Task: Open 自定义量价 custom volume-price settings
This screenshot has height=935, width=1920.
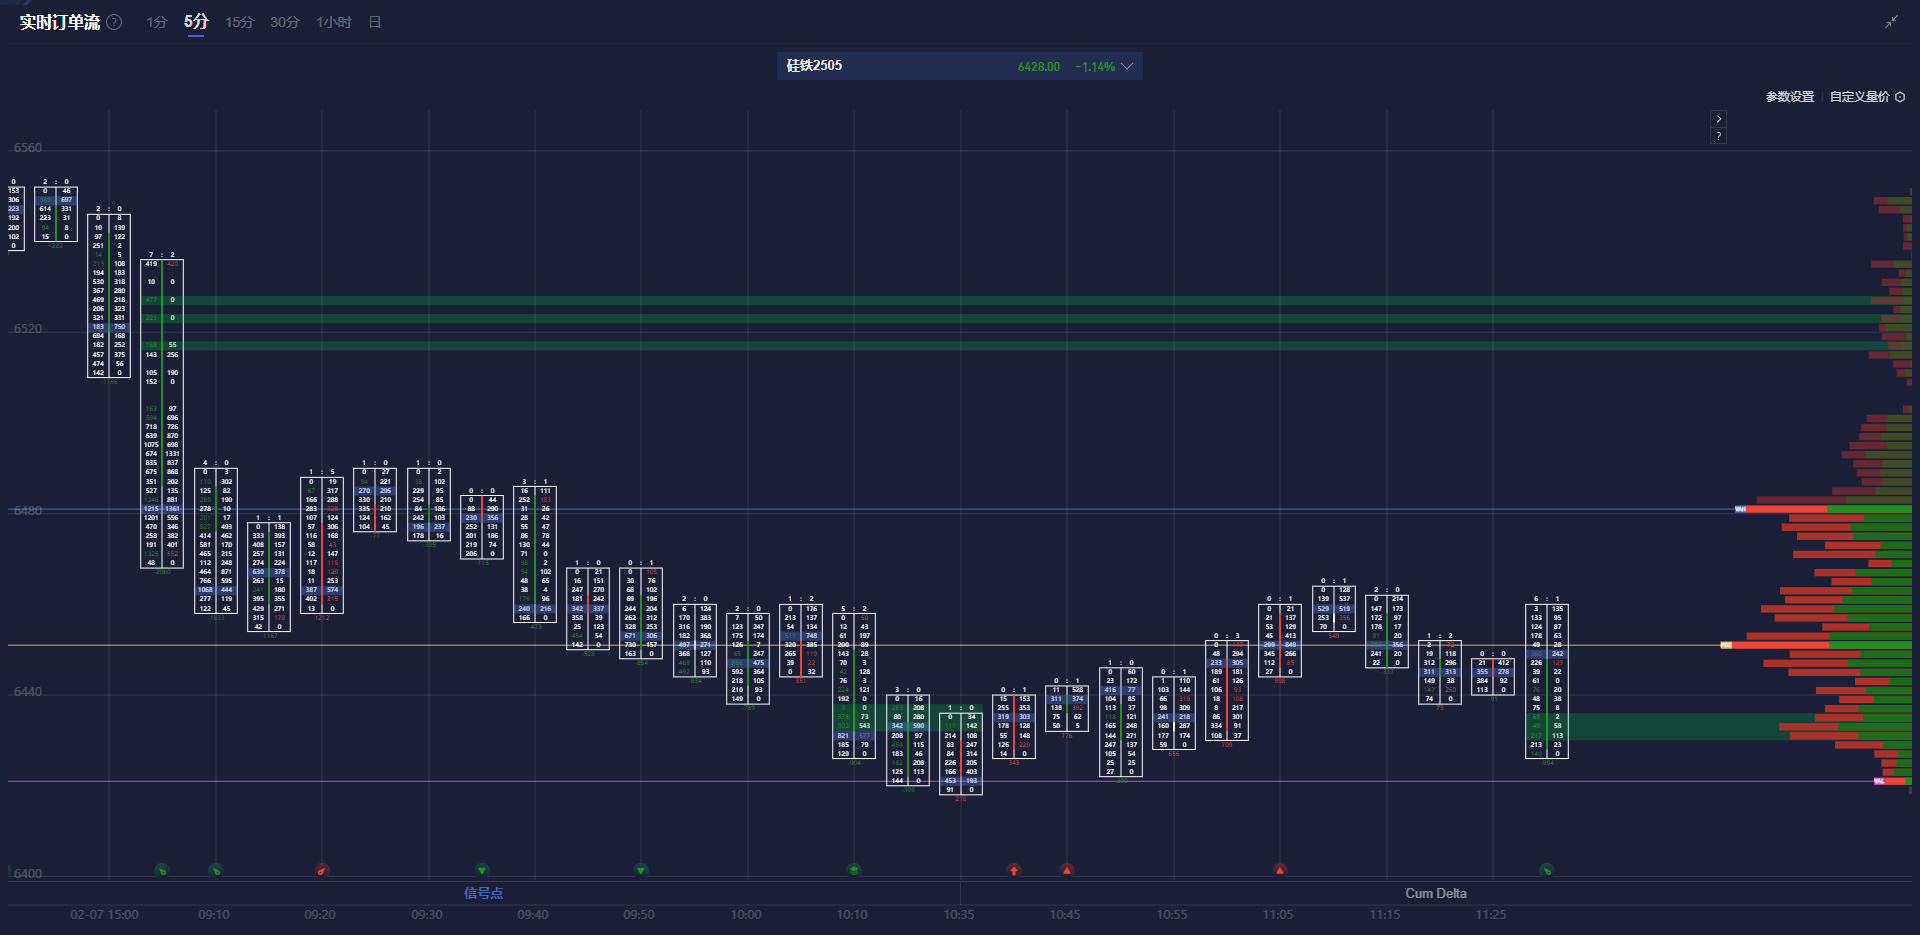Action: point(1858,96)
